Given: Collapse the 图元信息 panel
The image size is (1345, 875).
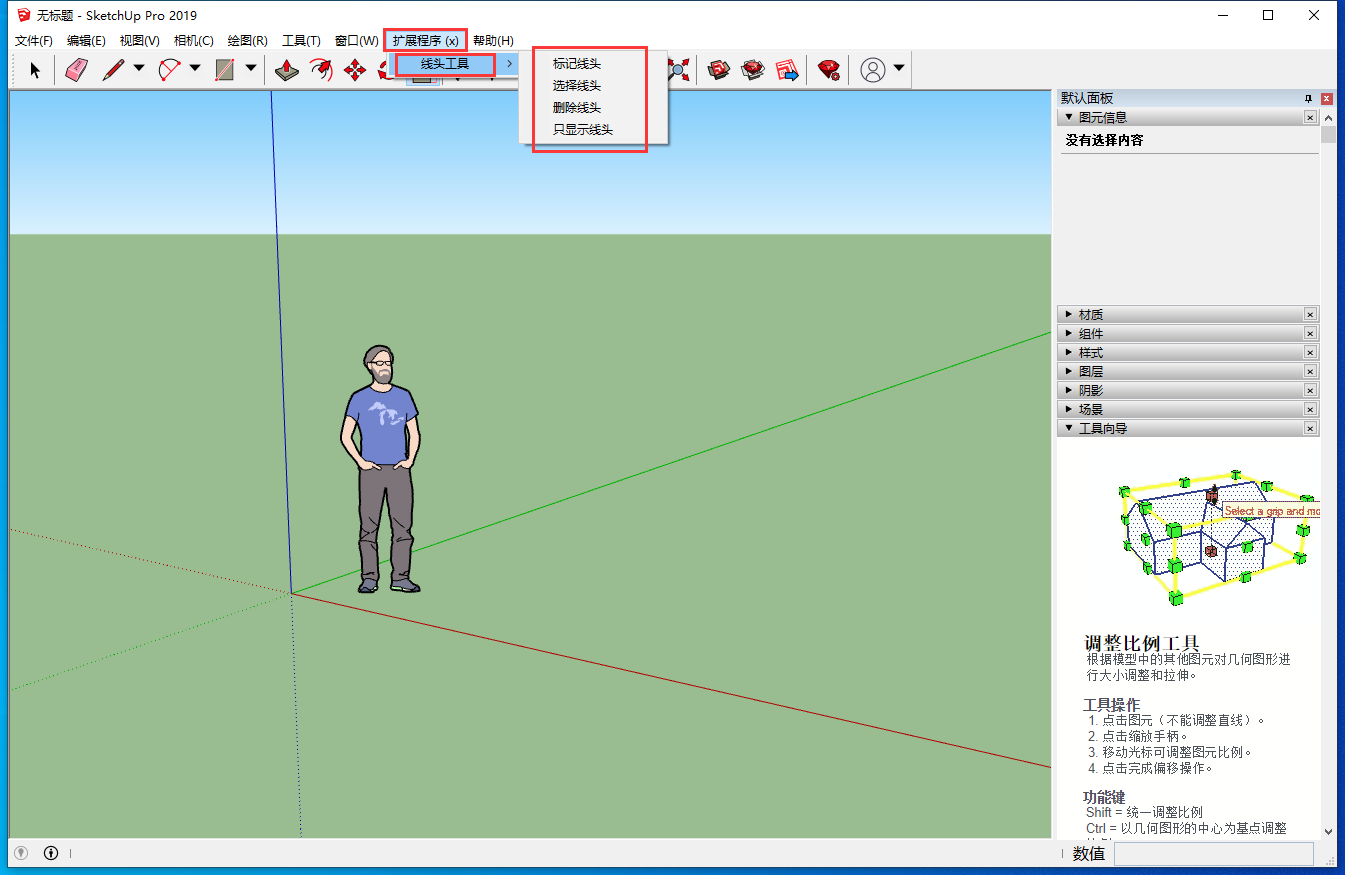Looking at the screenshot, I should pyautogui.click(x=1068, y=117).
